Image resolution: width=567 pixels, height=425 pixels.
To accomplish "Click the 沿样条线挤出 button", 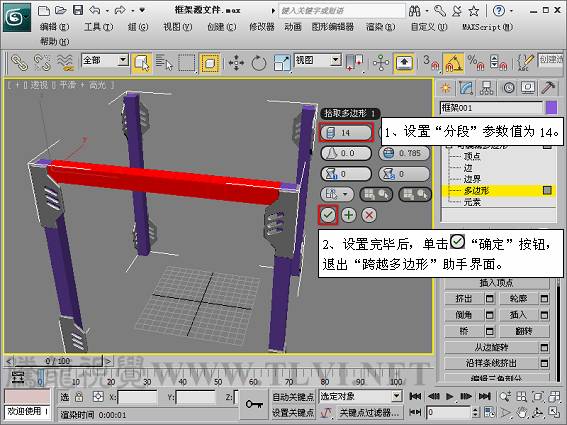I will click(491, 363).
